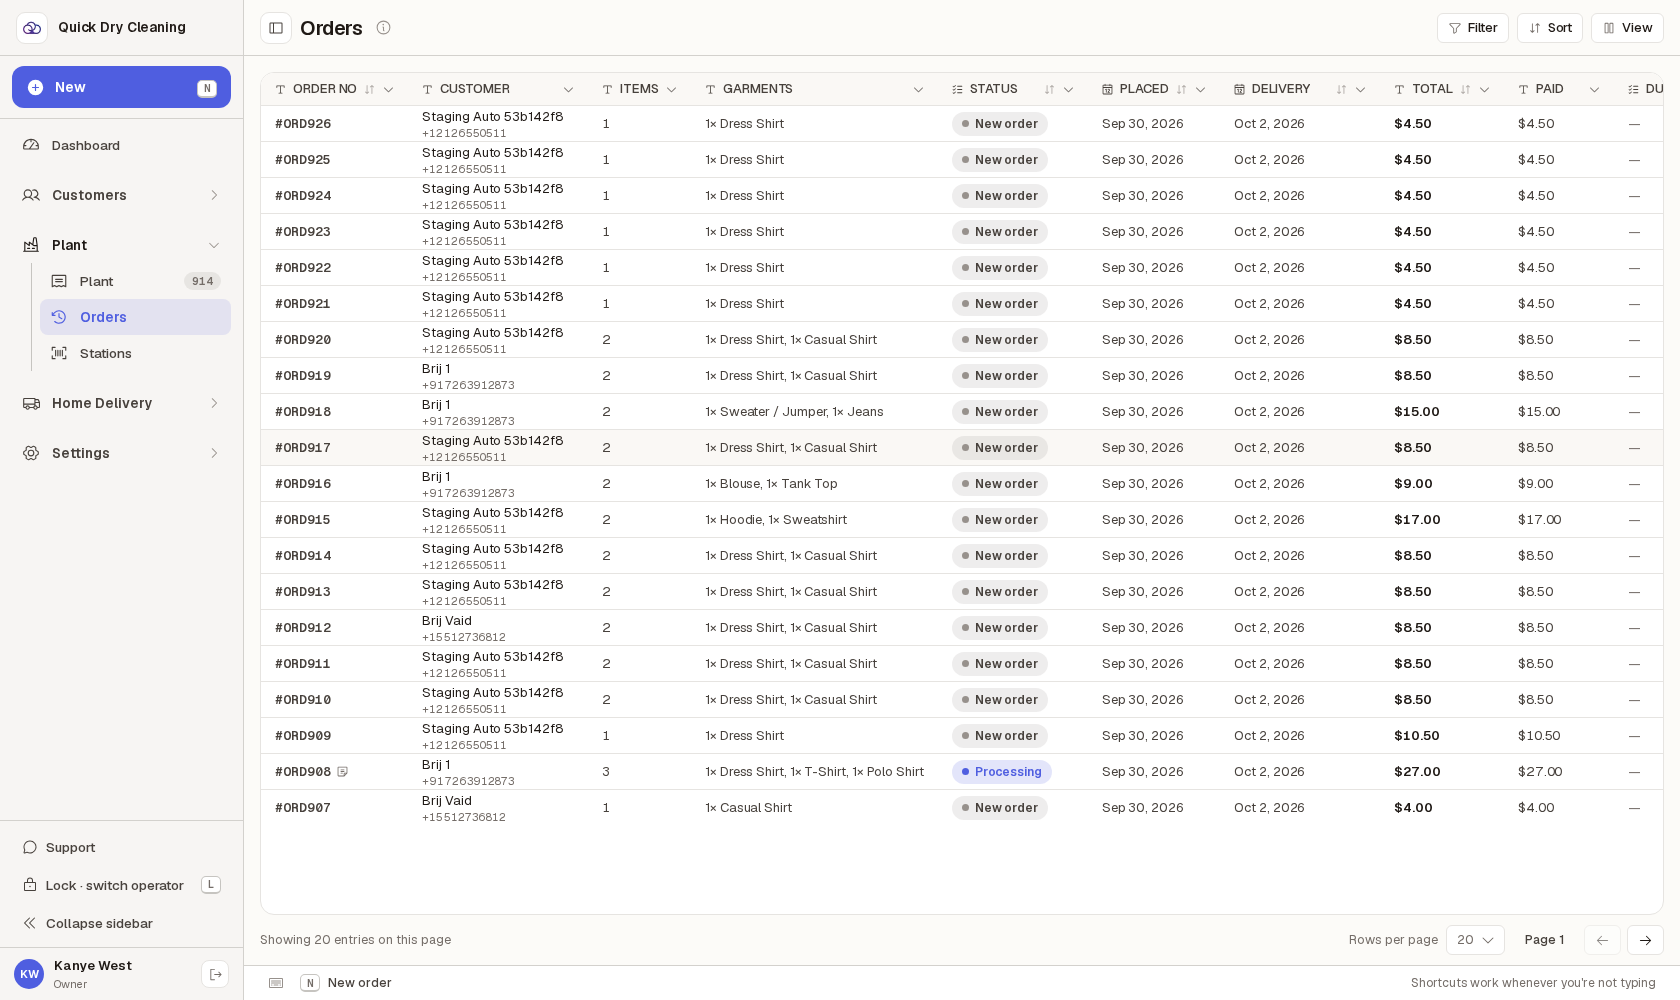Viewport: 1680px width, 1000px height.
Task: Sort by Order No column arrows
Action: tap(369, 90)
